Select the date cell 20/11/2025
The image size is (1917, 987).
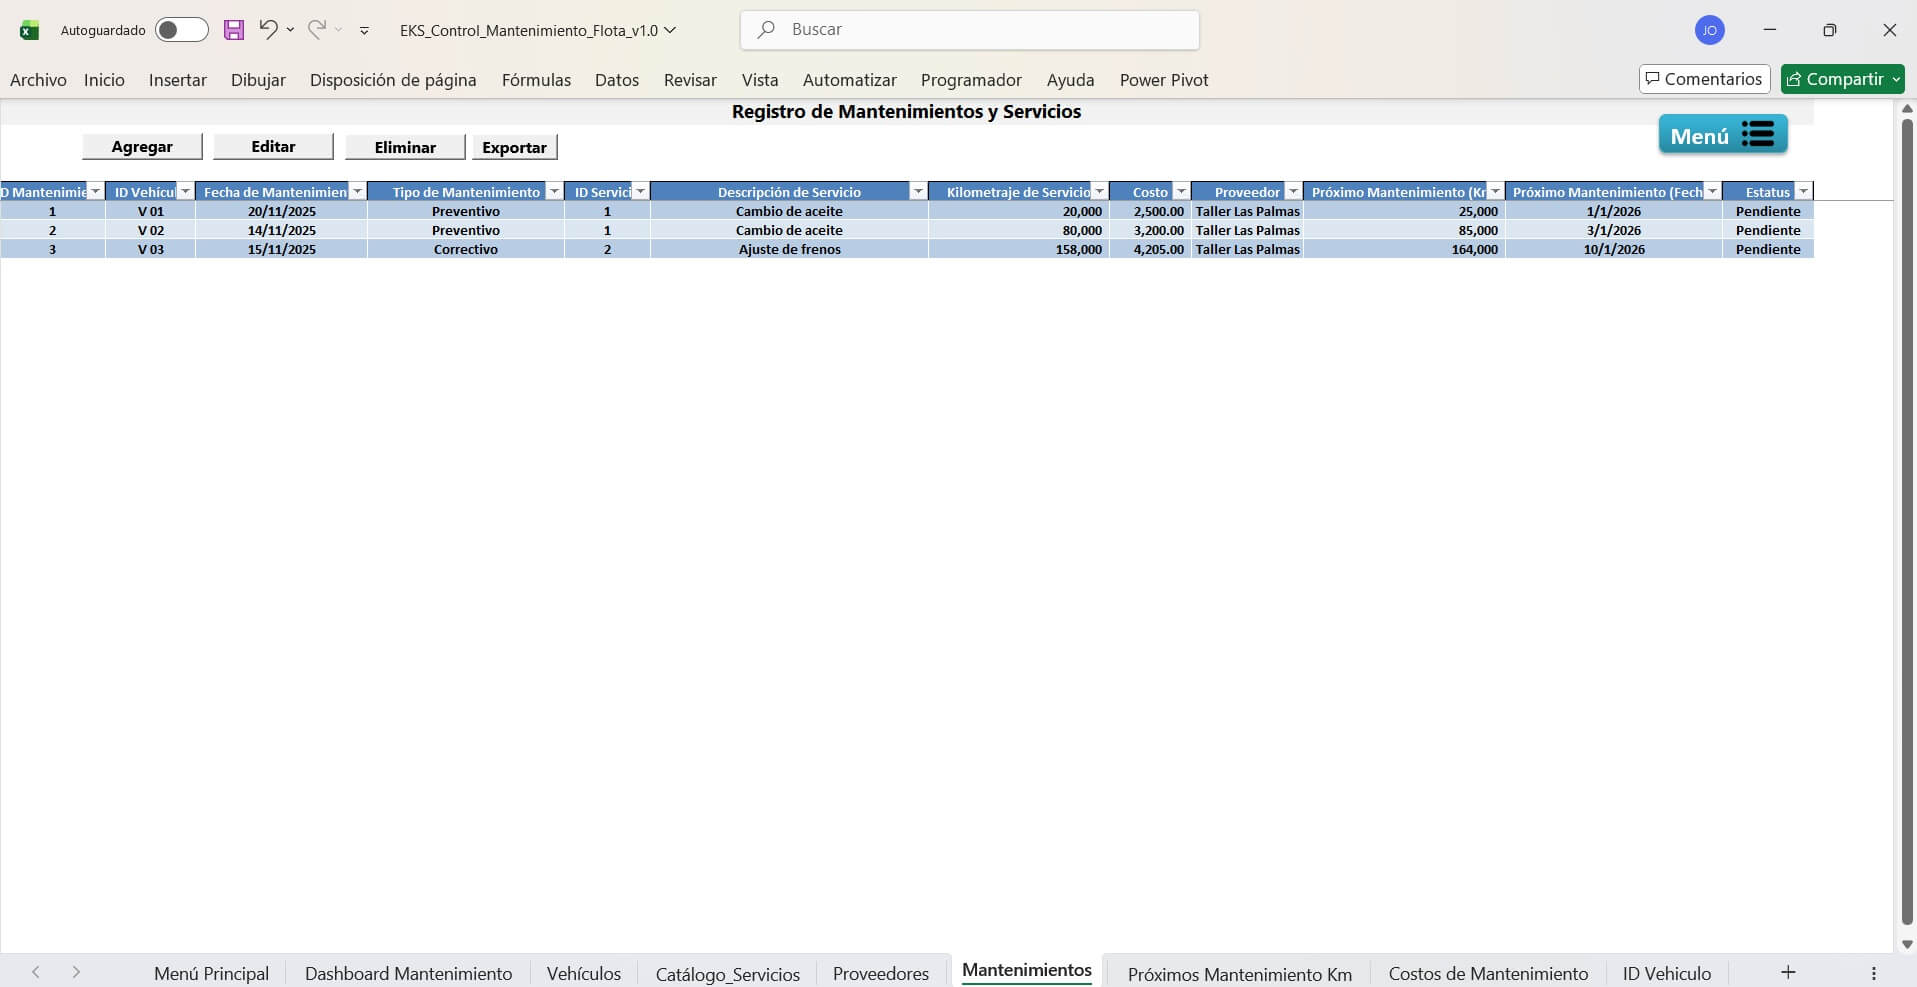(x=281, y=212)
